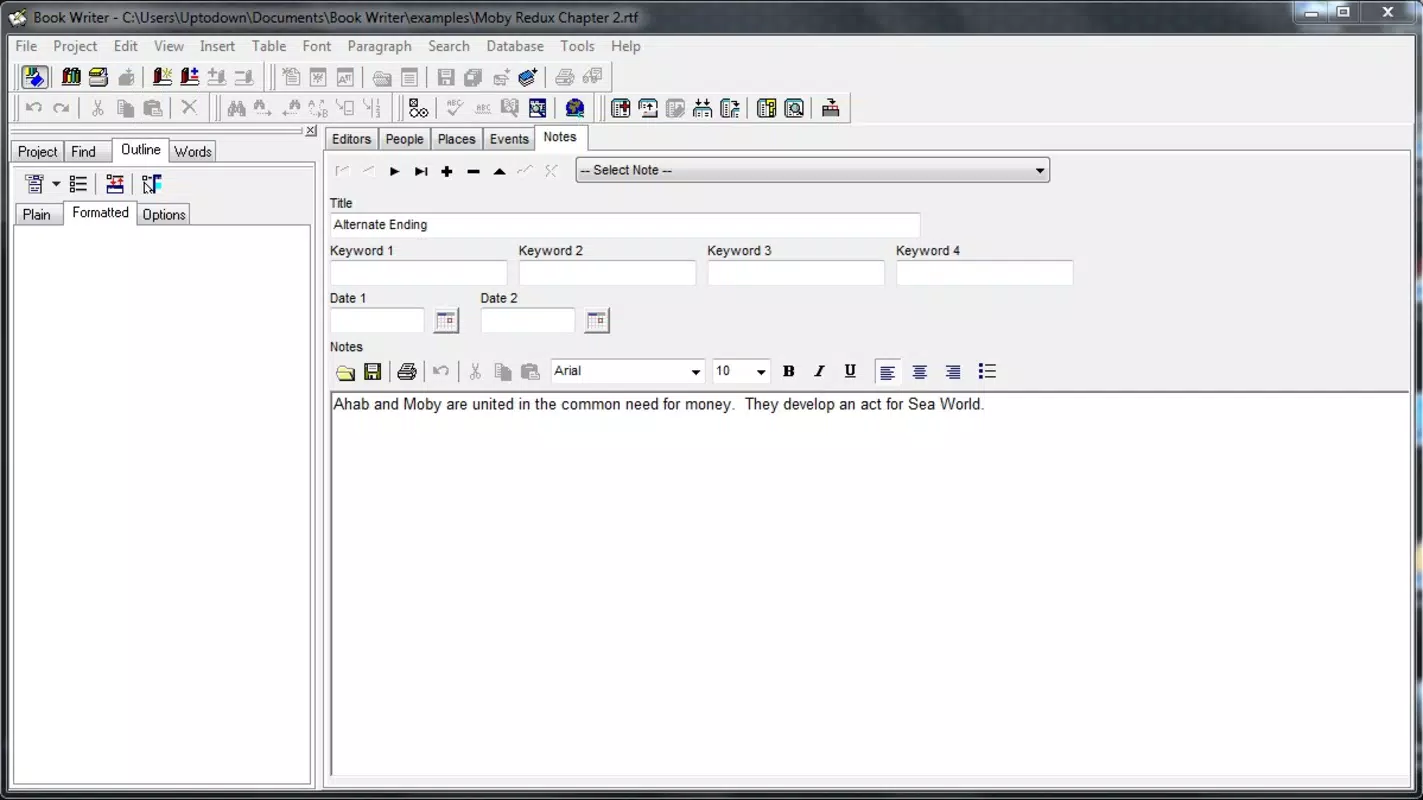Save the note with the floppy disk icon

(x=372, y=372)
